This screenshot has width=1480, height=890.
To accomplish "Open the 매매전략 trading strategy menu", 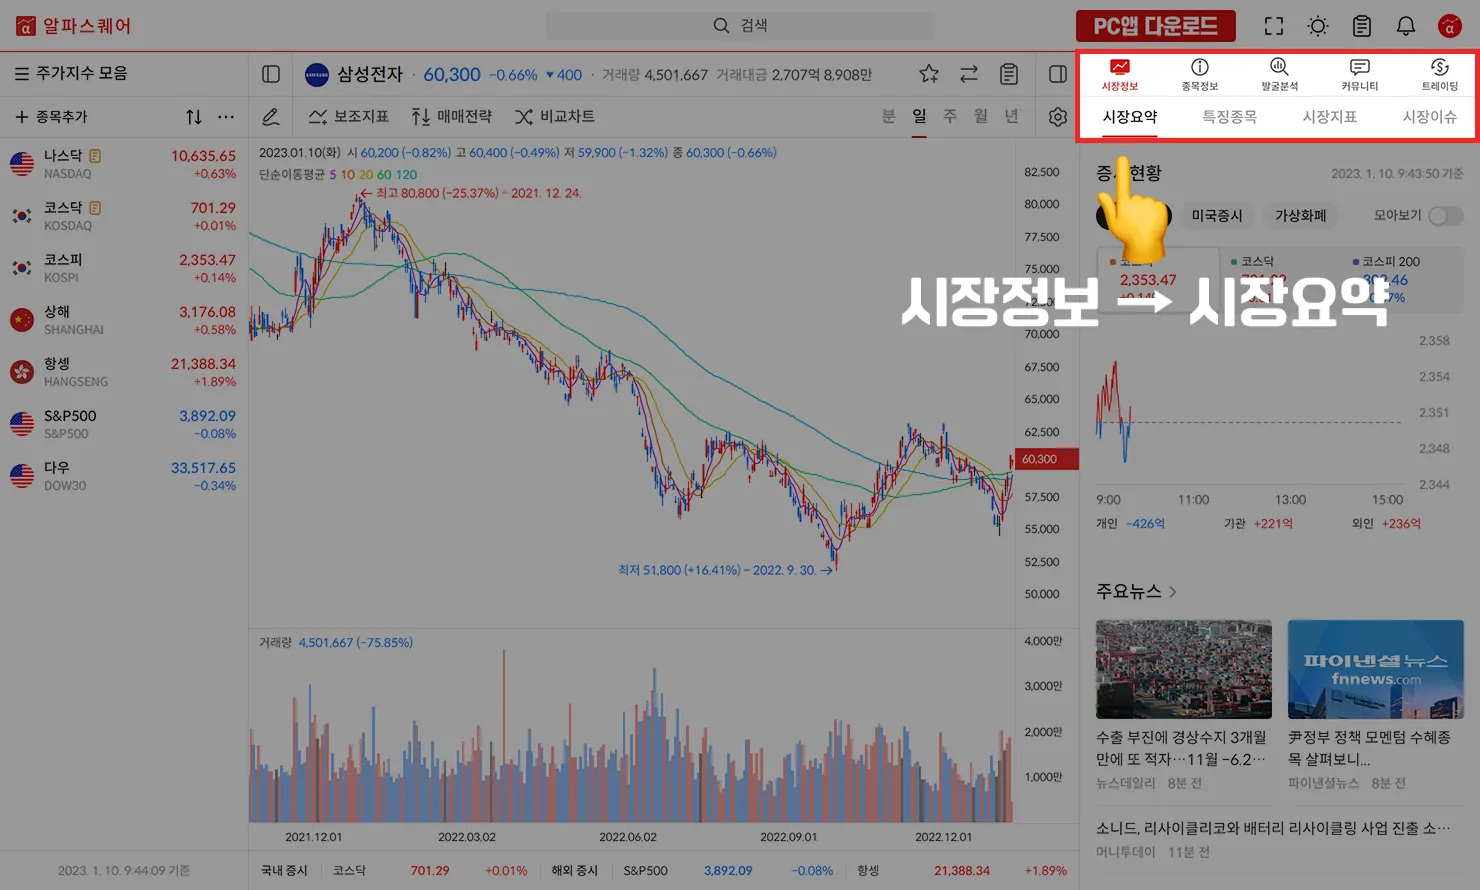I will 452,117.
